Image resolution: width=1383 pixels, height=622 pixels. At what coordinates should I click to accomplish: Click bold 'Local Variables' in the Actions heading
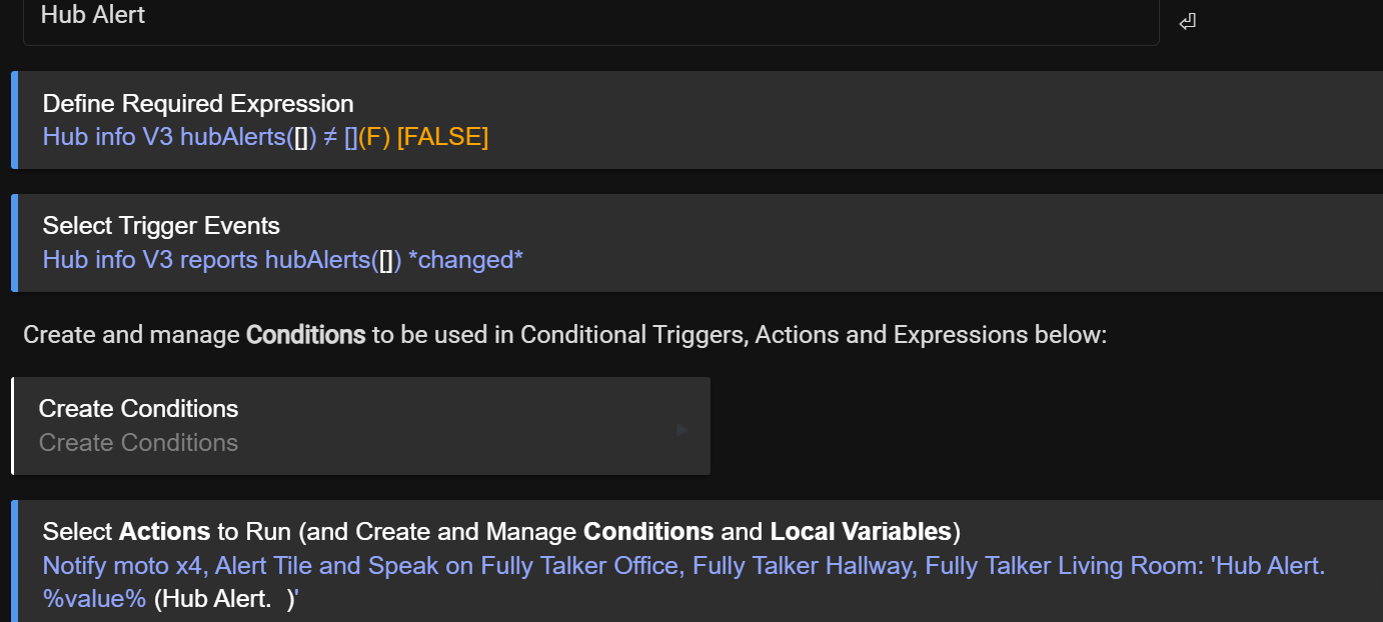pos(861,531)
